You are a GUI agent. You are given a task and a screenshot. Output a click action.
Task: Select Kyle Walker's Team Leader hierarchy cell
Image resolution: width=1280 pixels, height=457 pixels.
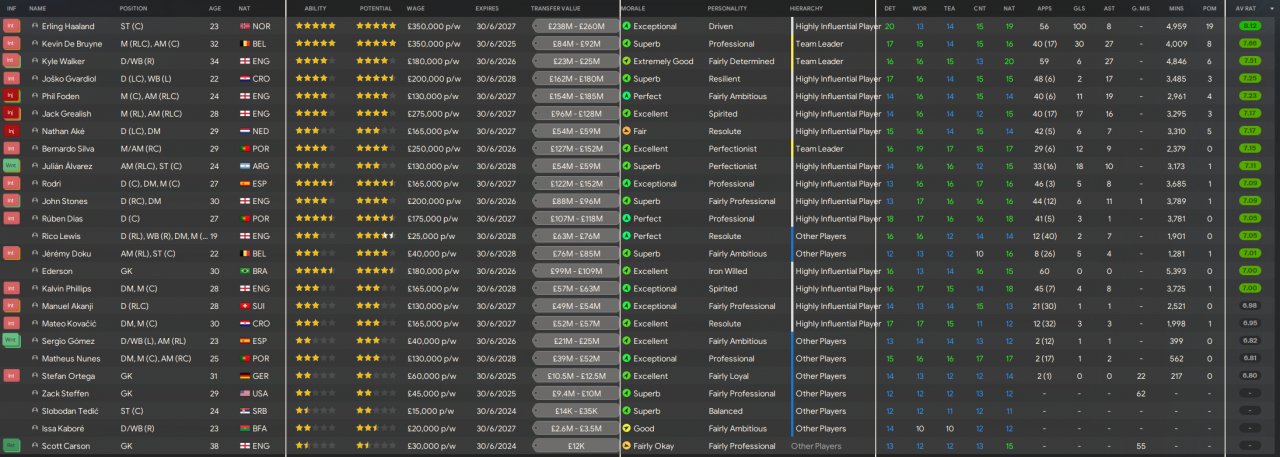tap(820, 61)
